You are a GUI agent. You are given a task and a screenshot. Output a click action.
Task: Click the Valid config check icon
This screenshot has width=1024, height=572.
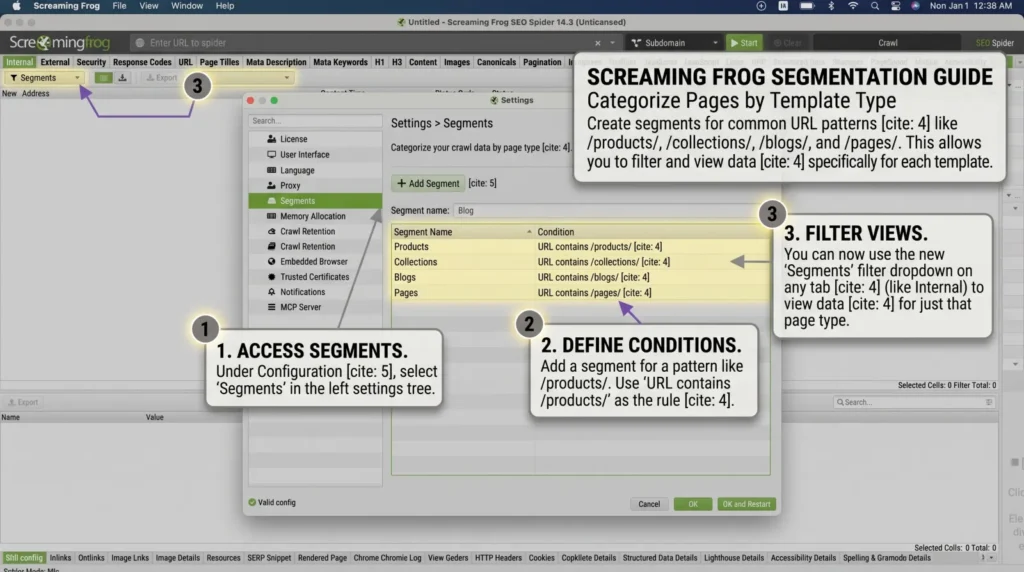click(x=252, y=502)
